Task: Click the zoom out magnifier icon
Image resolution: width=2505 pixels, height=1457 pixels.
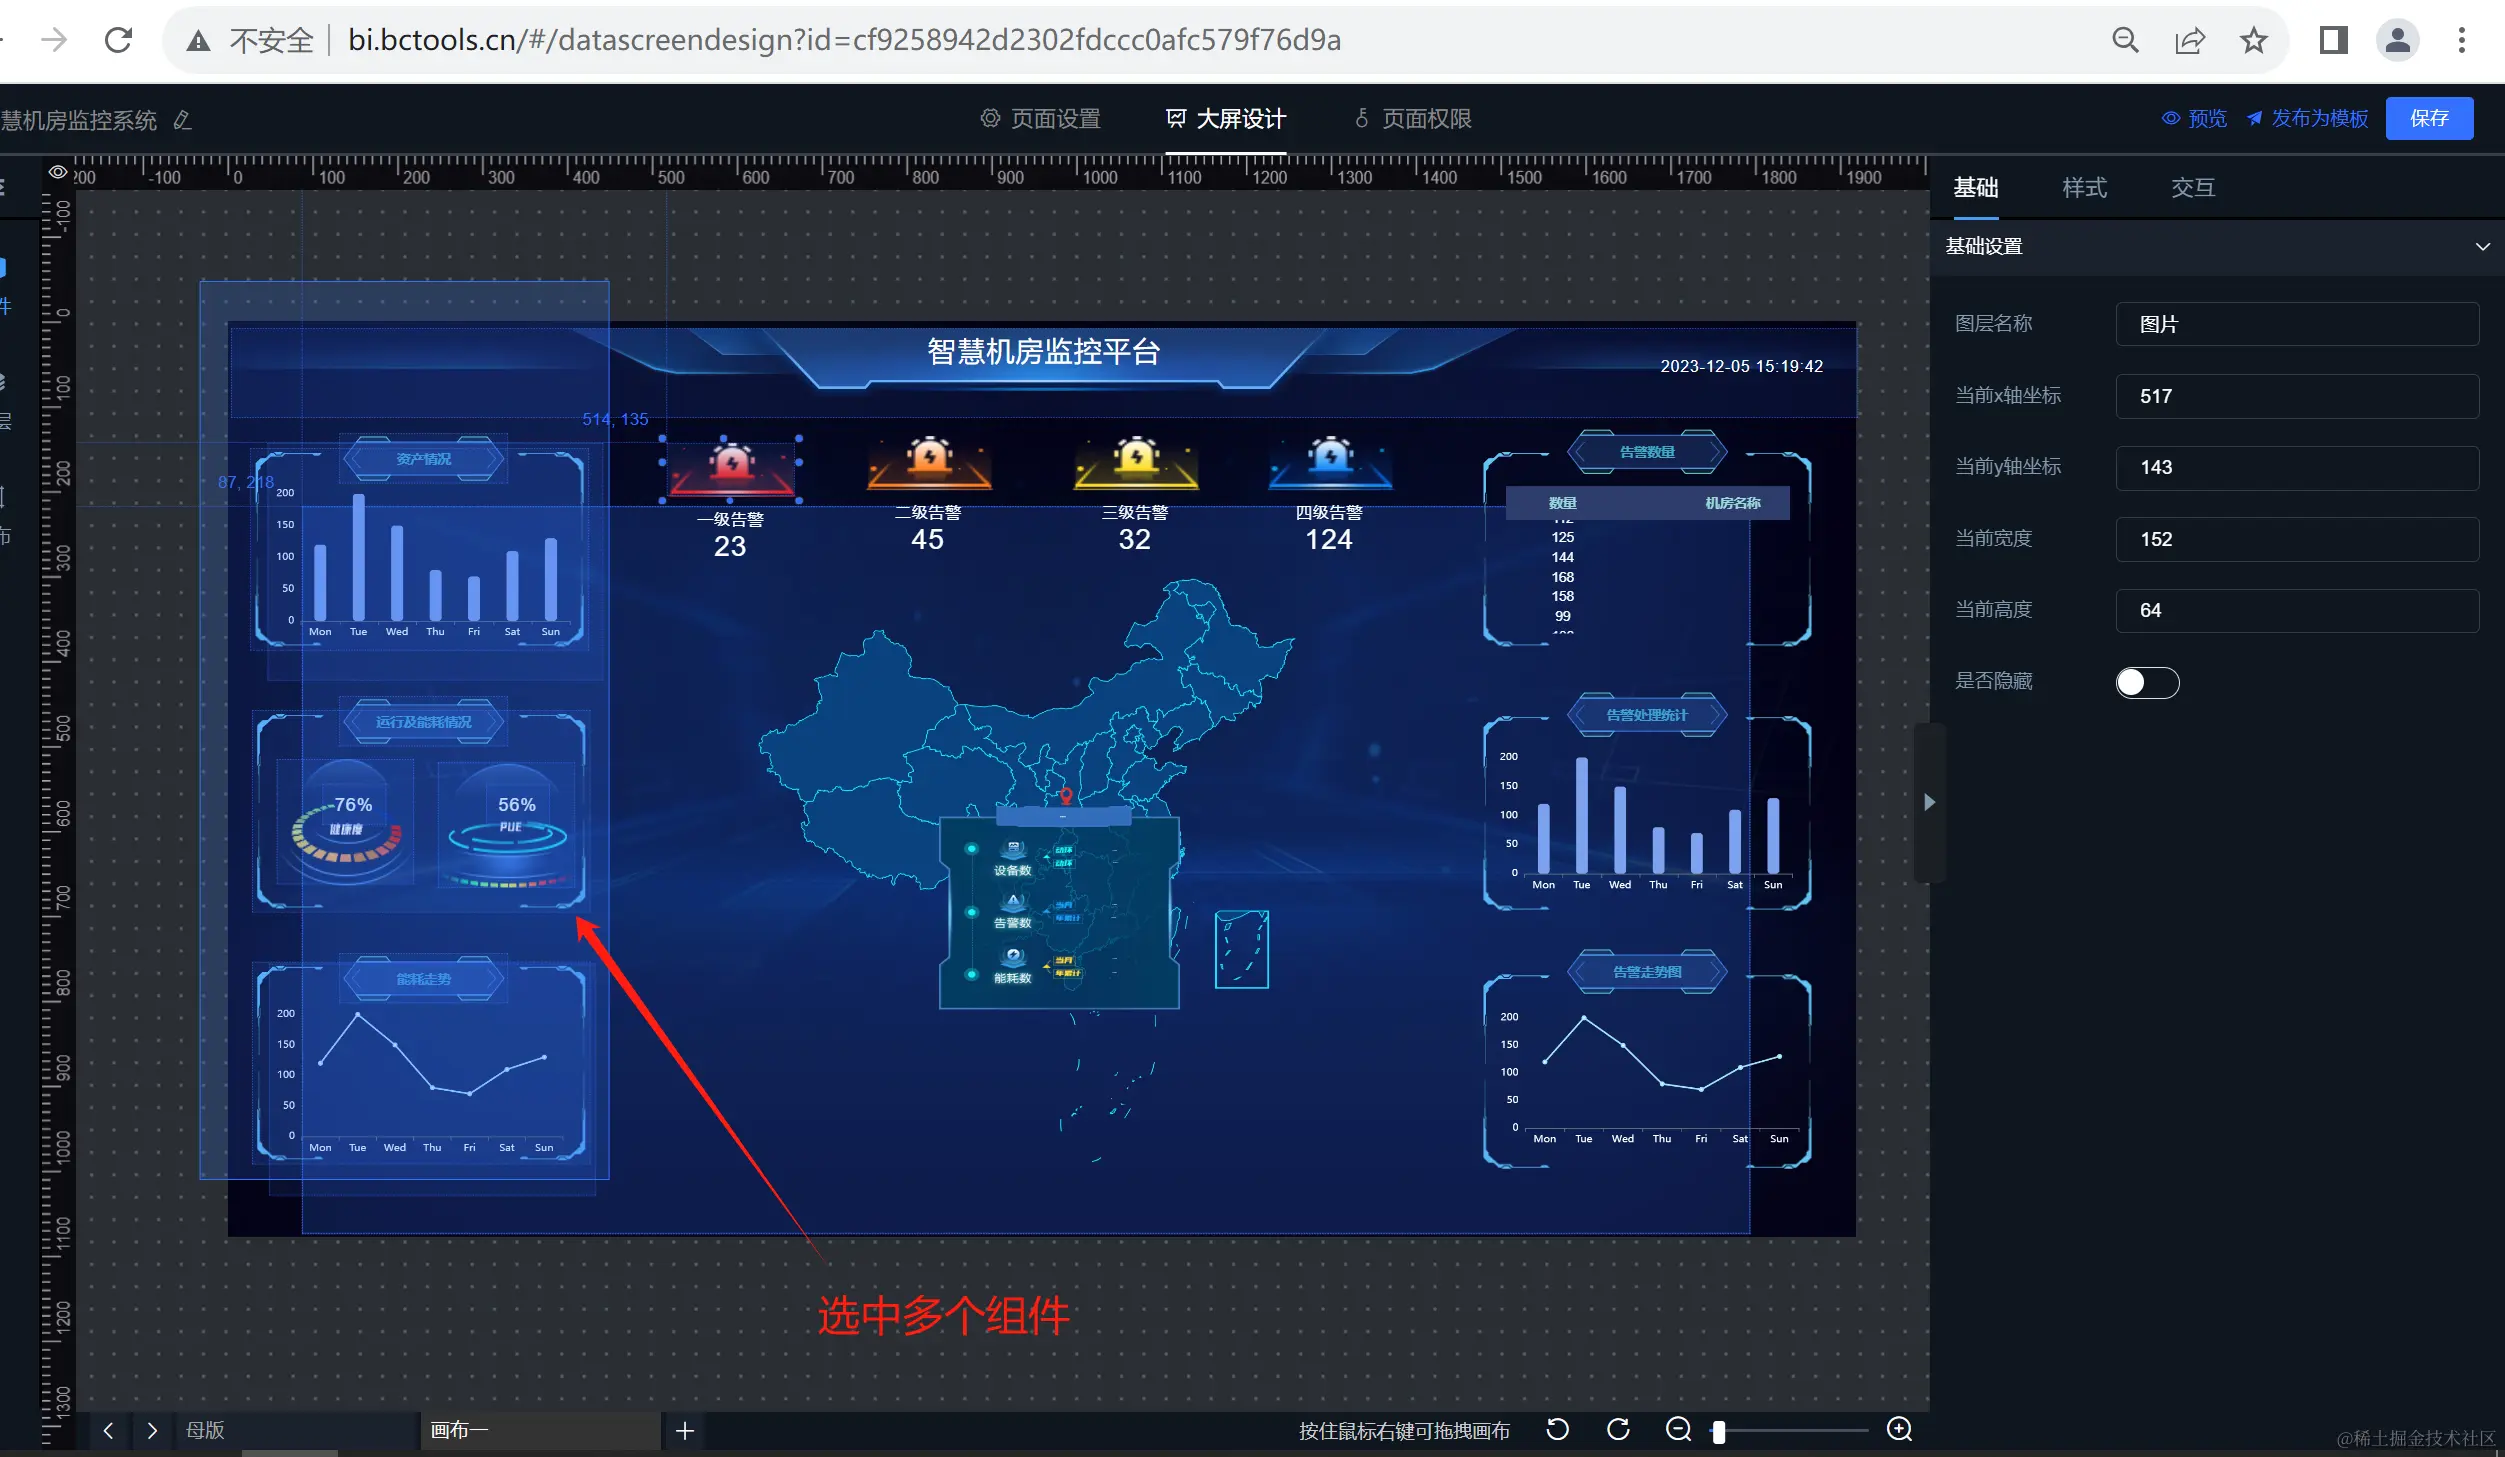Action: pos(1678,1429)
